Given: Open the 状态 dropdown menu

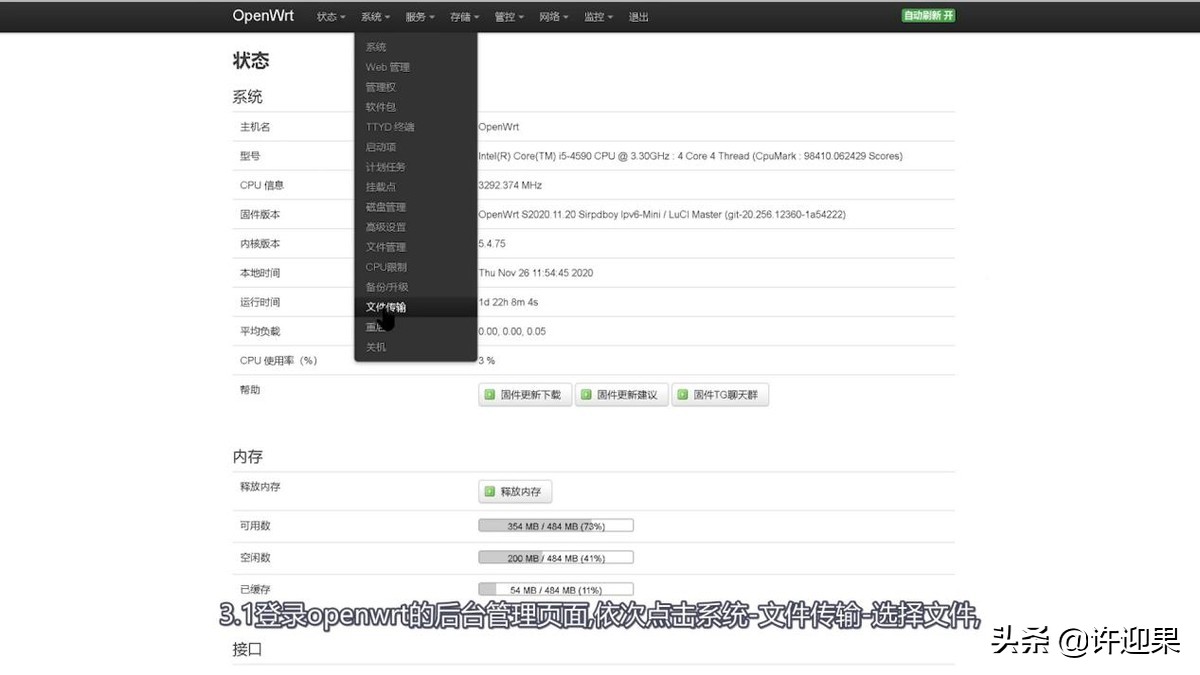Looking at the screenshot, I should (x=329, y=16).
